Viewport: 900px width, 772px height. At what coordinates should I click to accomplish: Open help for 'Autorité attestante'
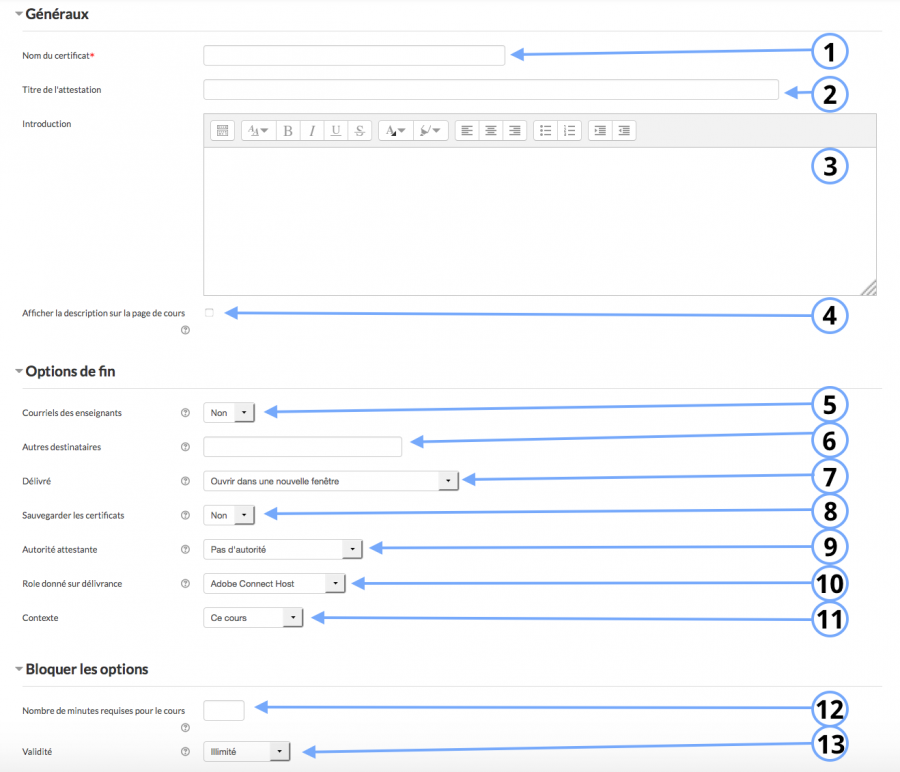185,549
